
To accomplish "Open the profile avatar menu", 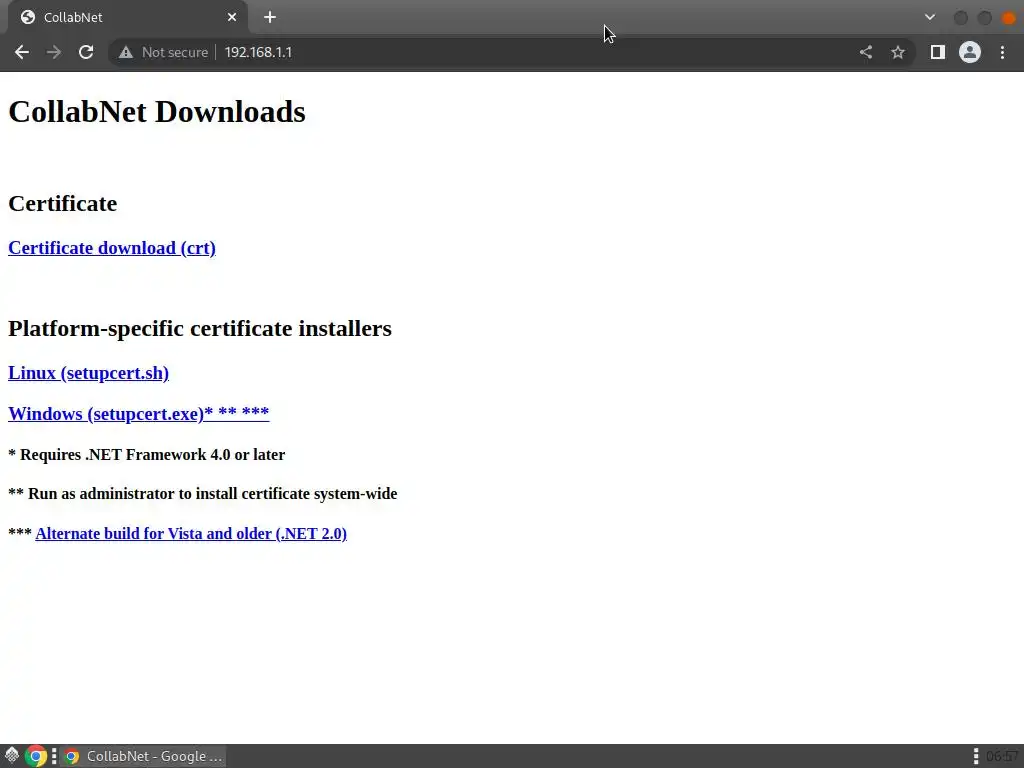I will 970,52.
